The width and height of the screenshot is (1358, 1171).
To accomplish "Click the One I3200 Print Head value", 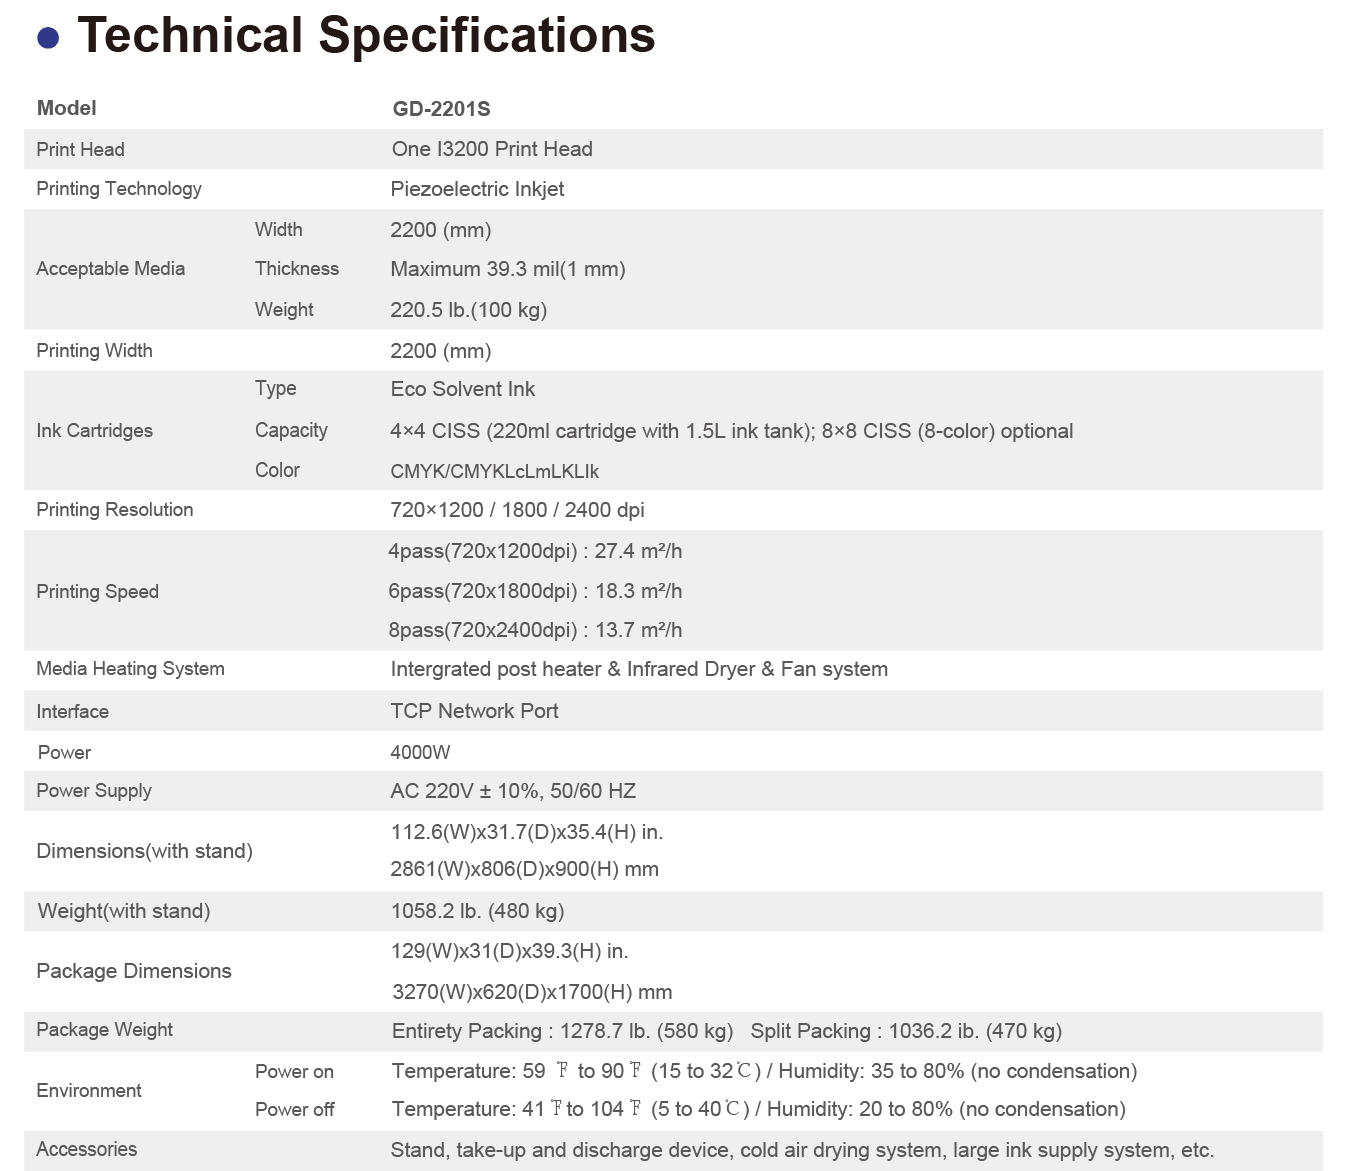I will (x=492, y=150).
